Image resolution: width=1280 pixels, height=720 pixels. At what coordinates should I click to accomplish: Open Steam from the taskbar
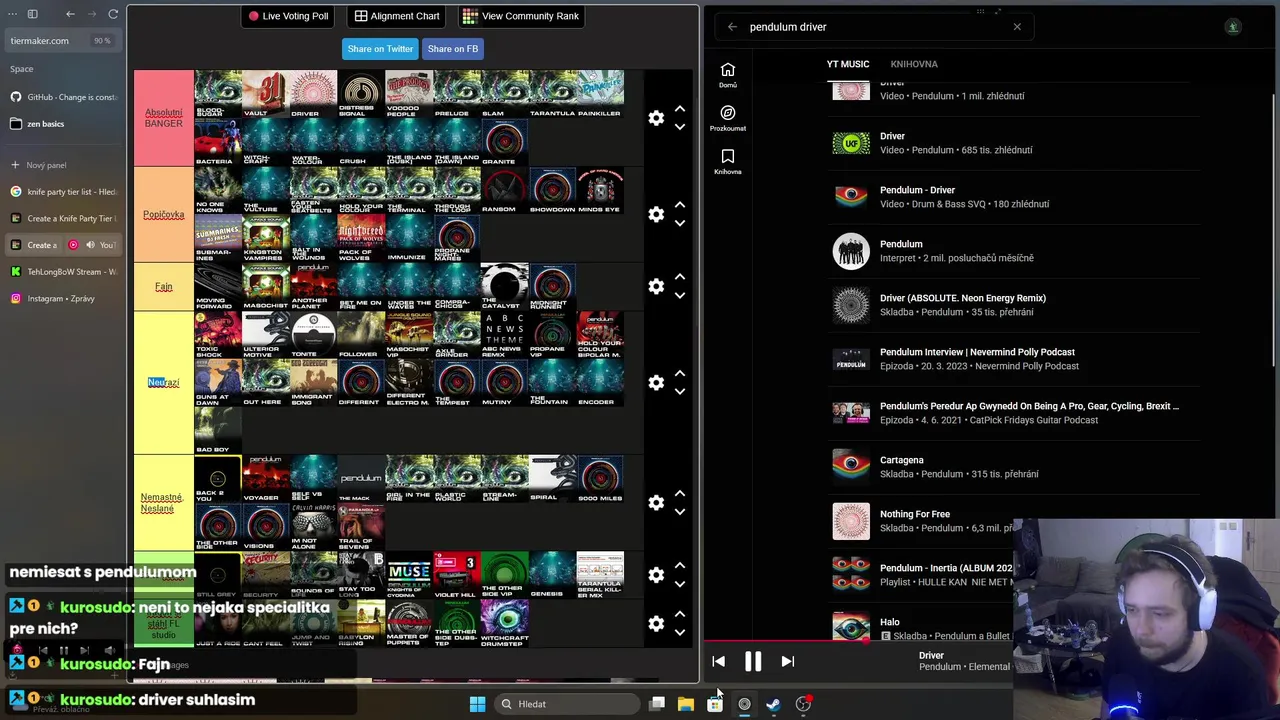click(x=773, y=704)
